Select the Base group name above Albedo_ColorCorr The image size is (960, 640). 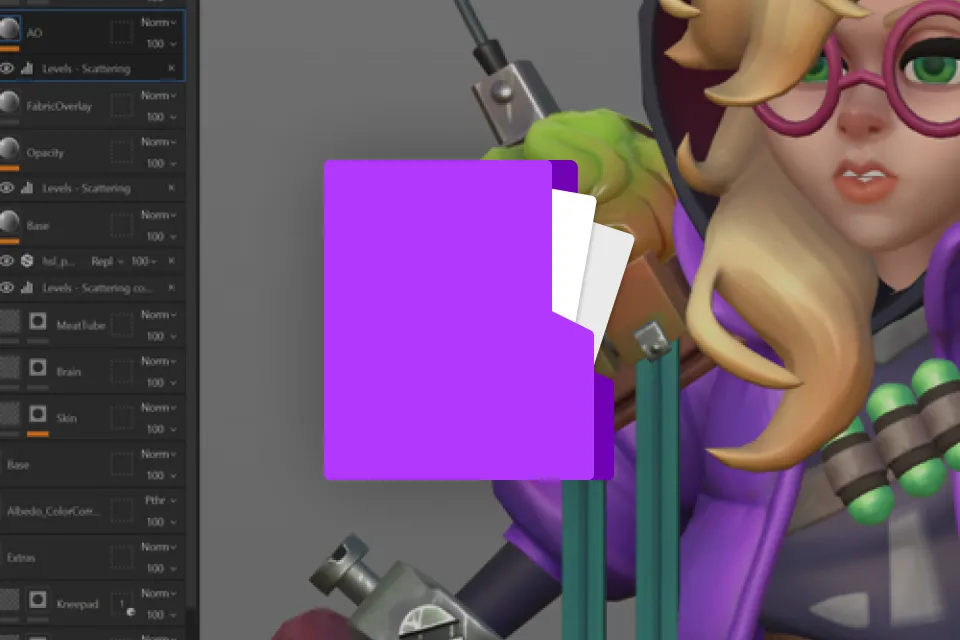coord(18,465)
